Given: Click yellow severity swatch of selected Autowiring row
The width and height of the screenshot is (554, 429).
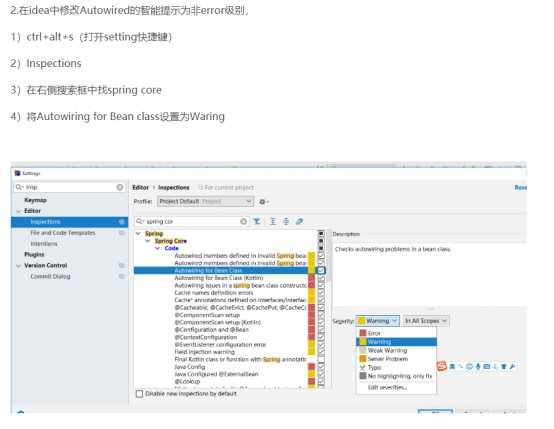Looking at the screenshot, I should click(312, 270).
